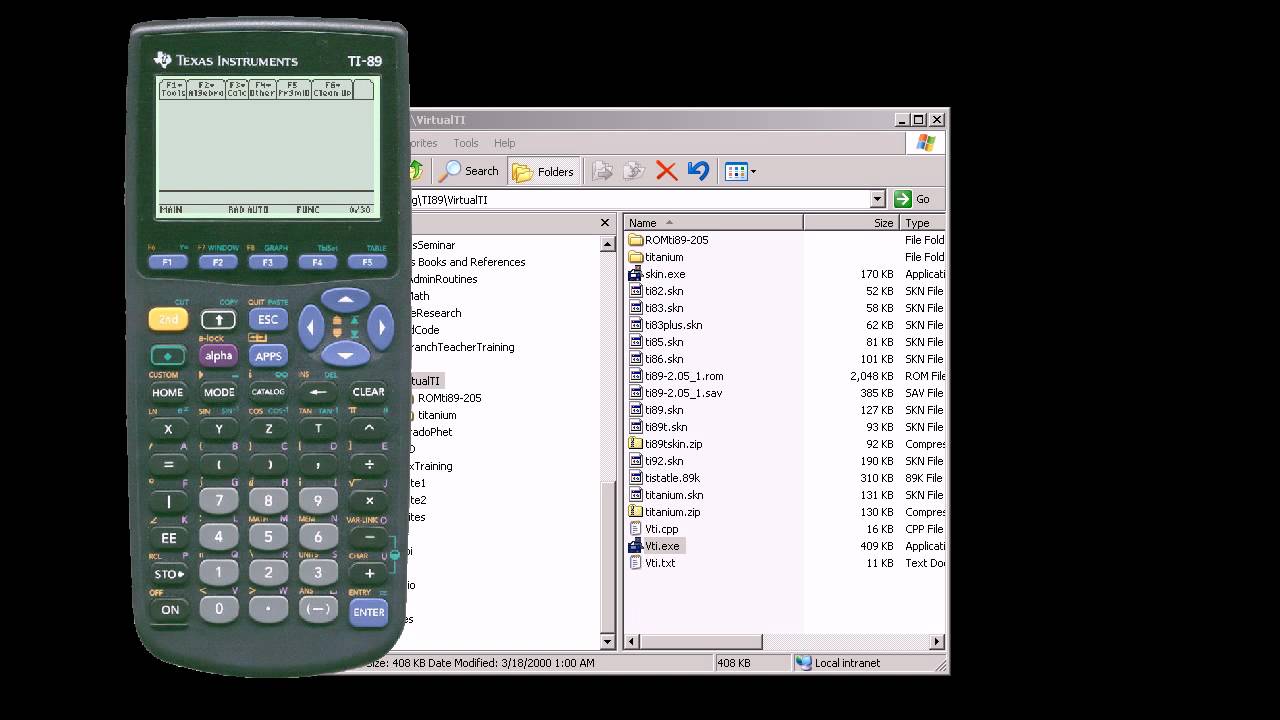Sort by Type column header

[x=922, y=223]
